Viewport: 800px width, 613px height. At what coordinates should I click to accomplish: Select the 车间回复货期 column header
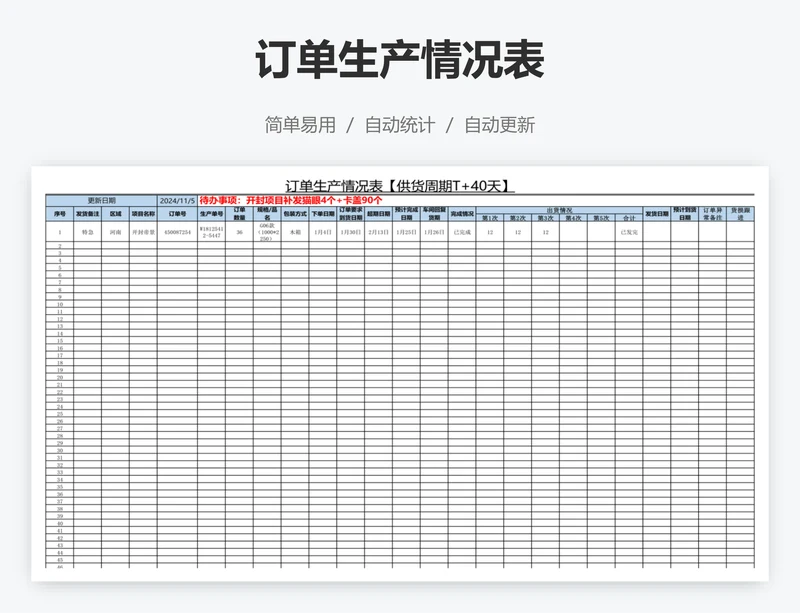pos(434,214)
